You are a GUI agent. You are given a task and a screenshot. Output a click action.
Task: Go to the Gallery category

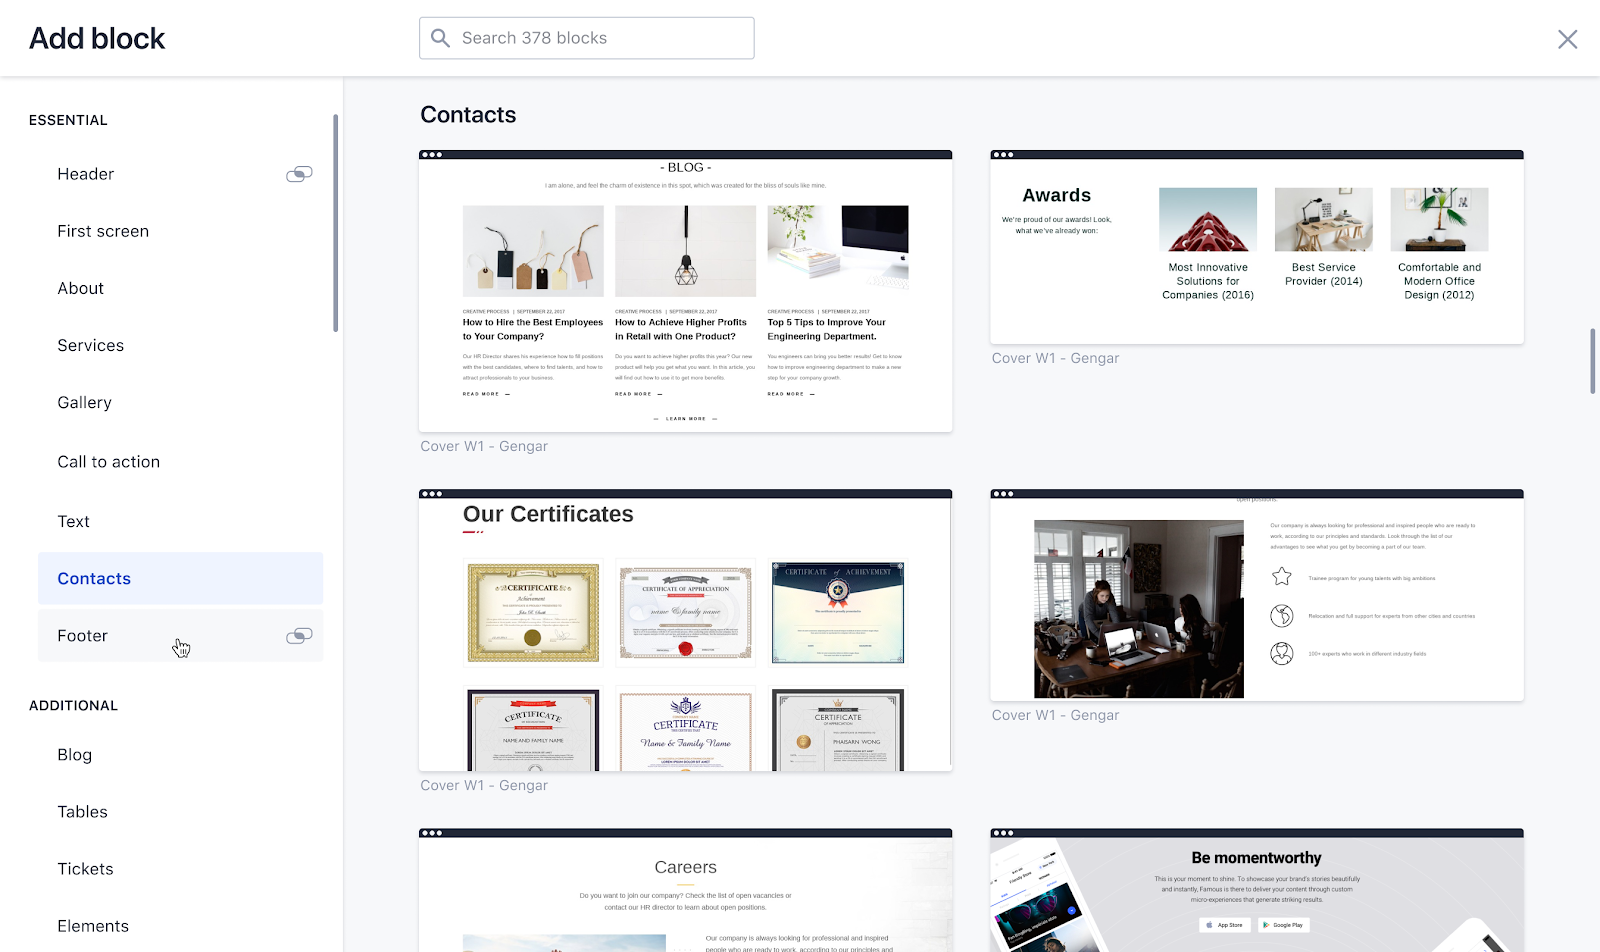[180, 402]
